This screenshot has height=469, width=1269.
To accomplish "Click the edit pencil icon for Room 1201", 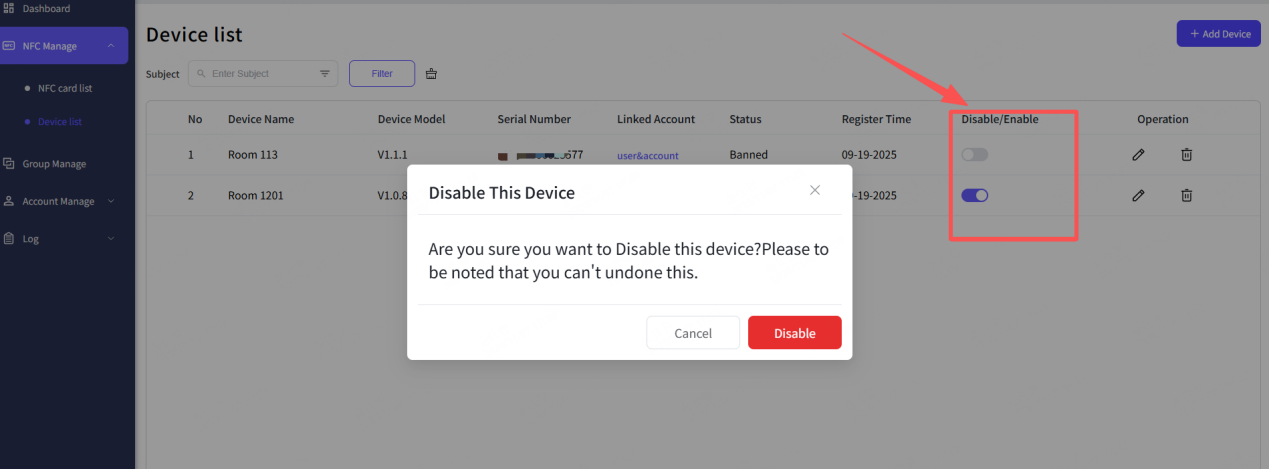I will tap(1138, 196).
